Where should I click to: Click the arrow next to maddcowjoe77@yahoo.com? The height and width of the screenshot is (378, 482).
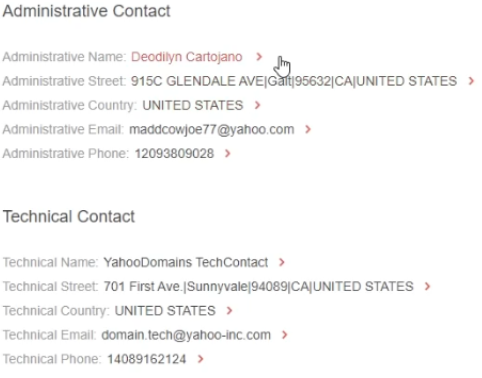308,129
